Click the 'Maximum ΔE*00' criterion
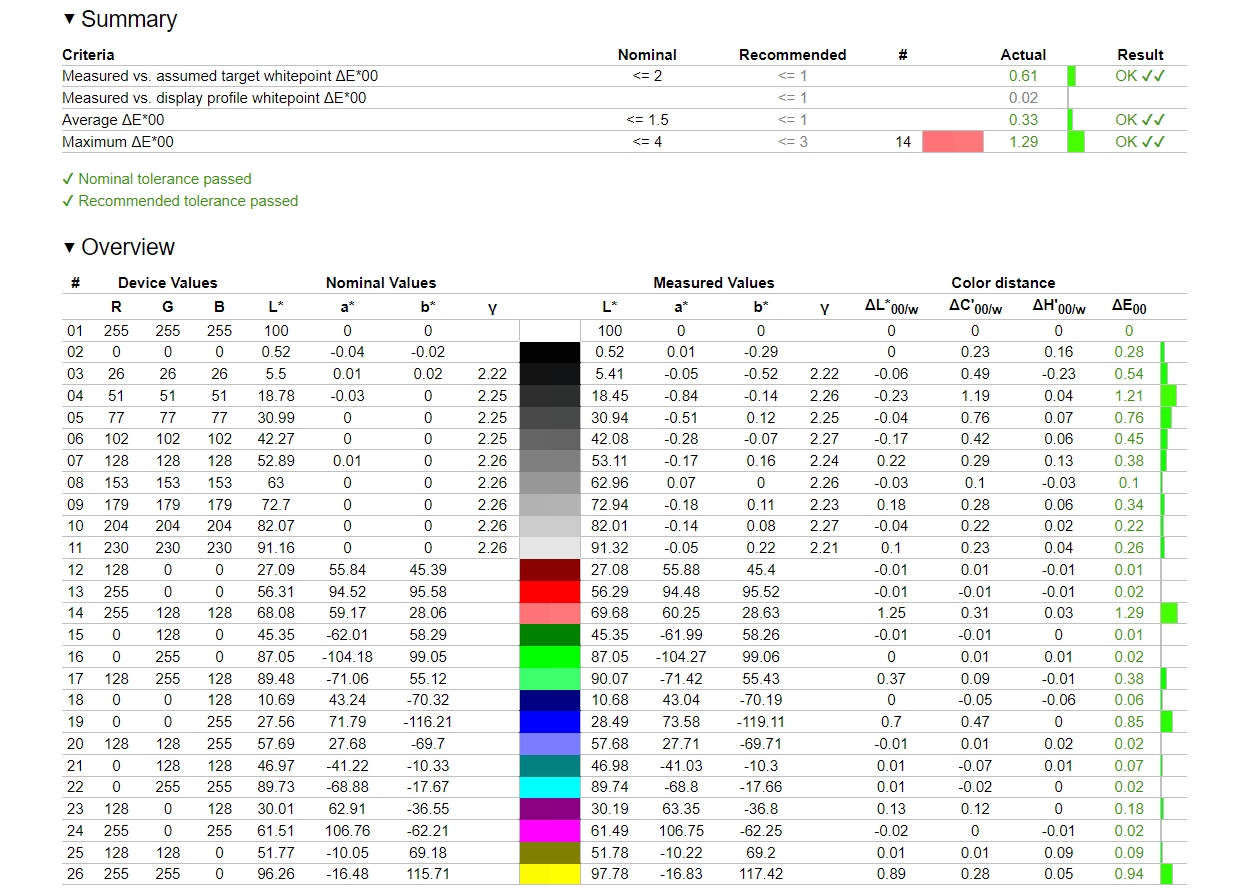The width and height of the screenshot is (1255, 896). 118,142
